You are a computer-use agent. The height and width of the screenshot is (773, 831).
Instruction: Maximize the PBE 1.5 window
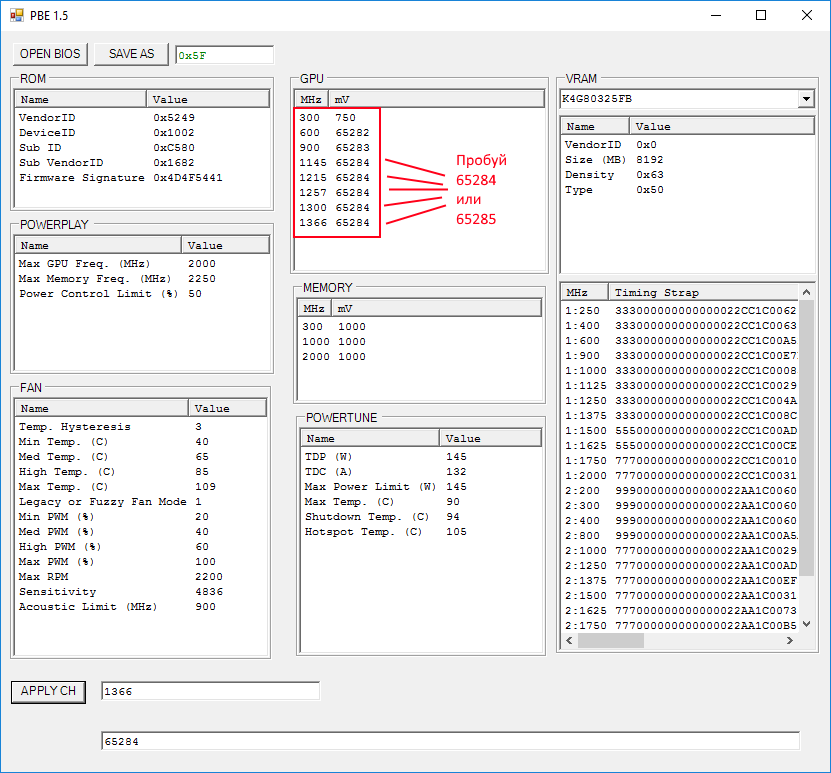(761, 15)
